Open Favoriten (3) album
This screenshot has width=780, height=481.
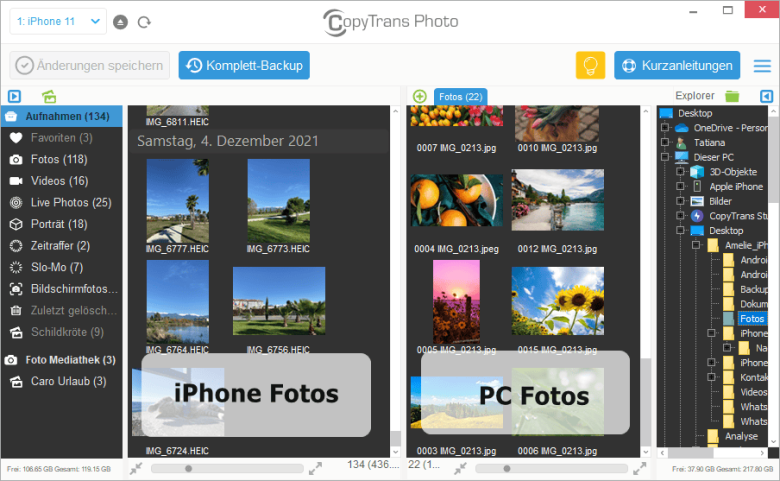coord(62,138)
